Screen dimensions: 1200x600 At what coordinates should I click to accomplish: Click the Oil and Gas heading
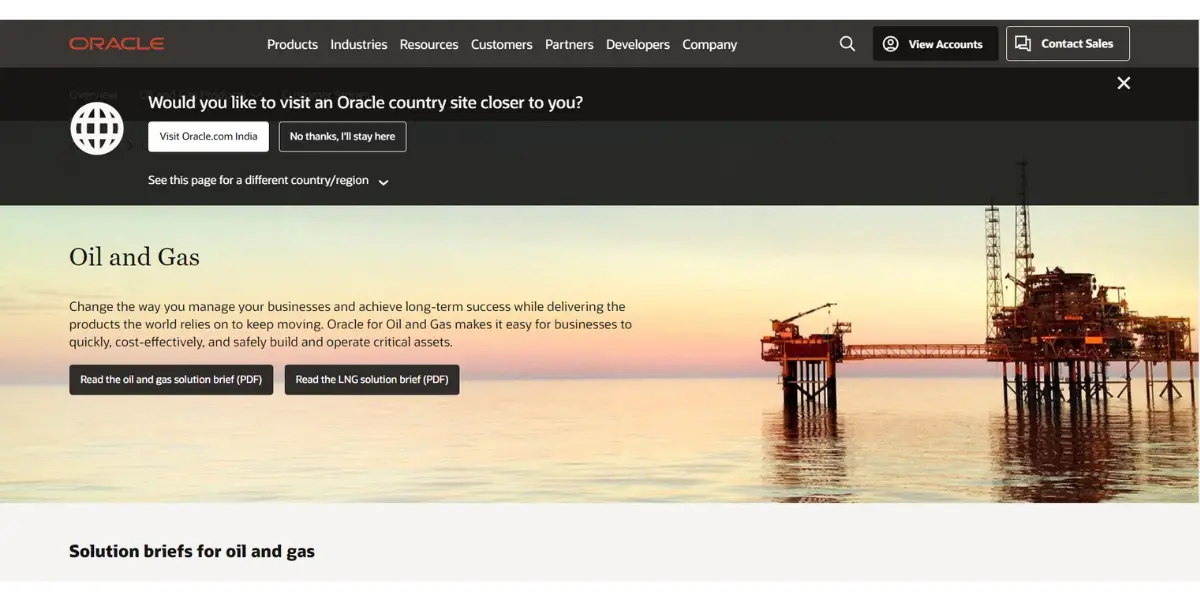[134, 257]
